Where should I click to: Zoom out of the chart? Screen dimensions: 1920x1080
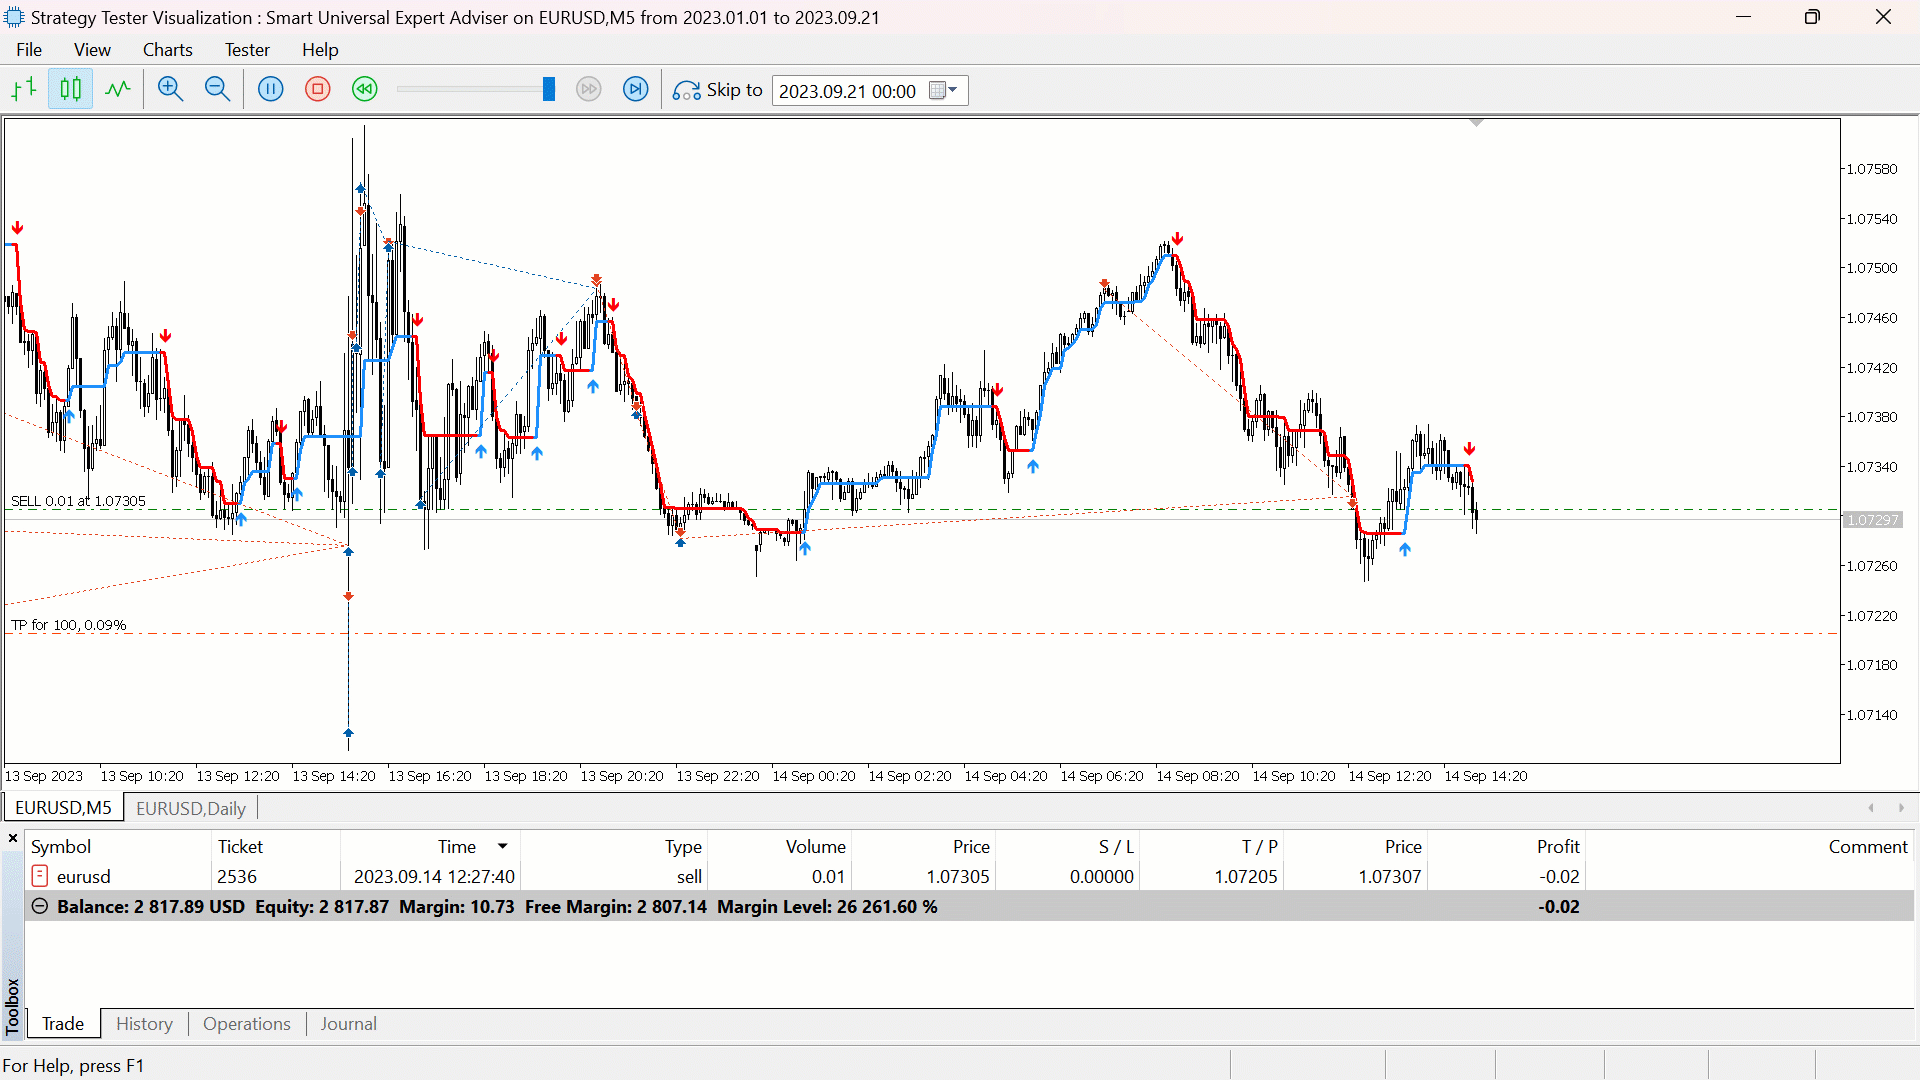[x=217, y=90]
